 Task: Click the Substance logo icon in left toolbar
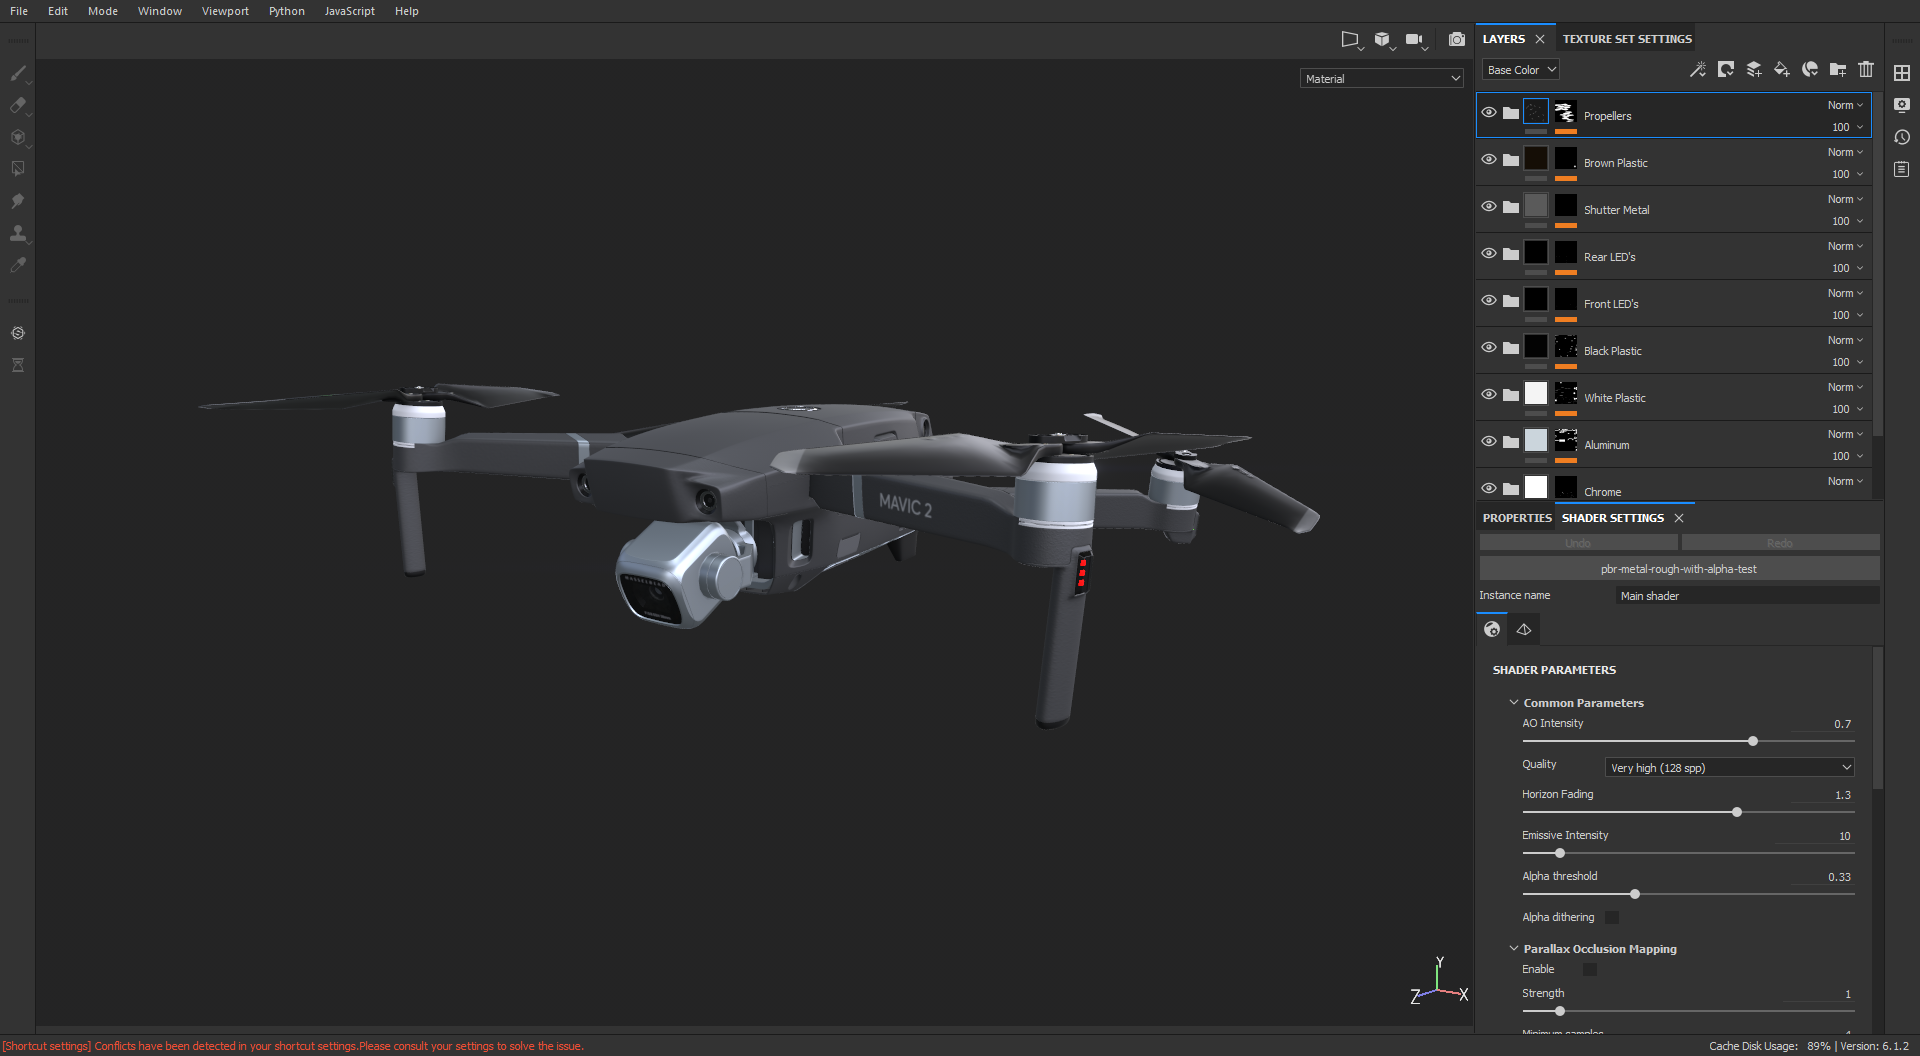click(18, 333)
